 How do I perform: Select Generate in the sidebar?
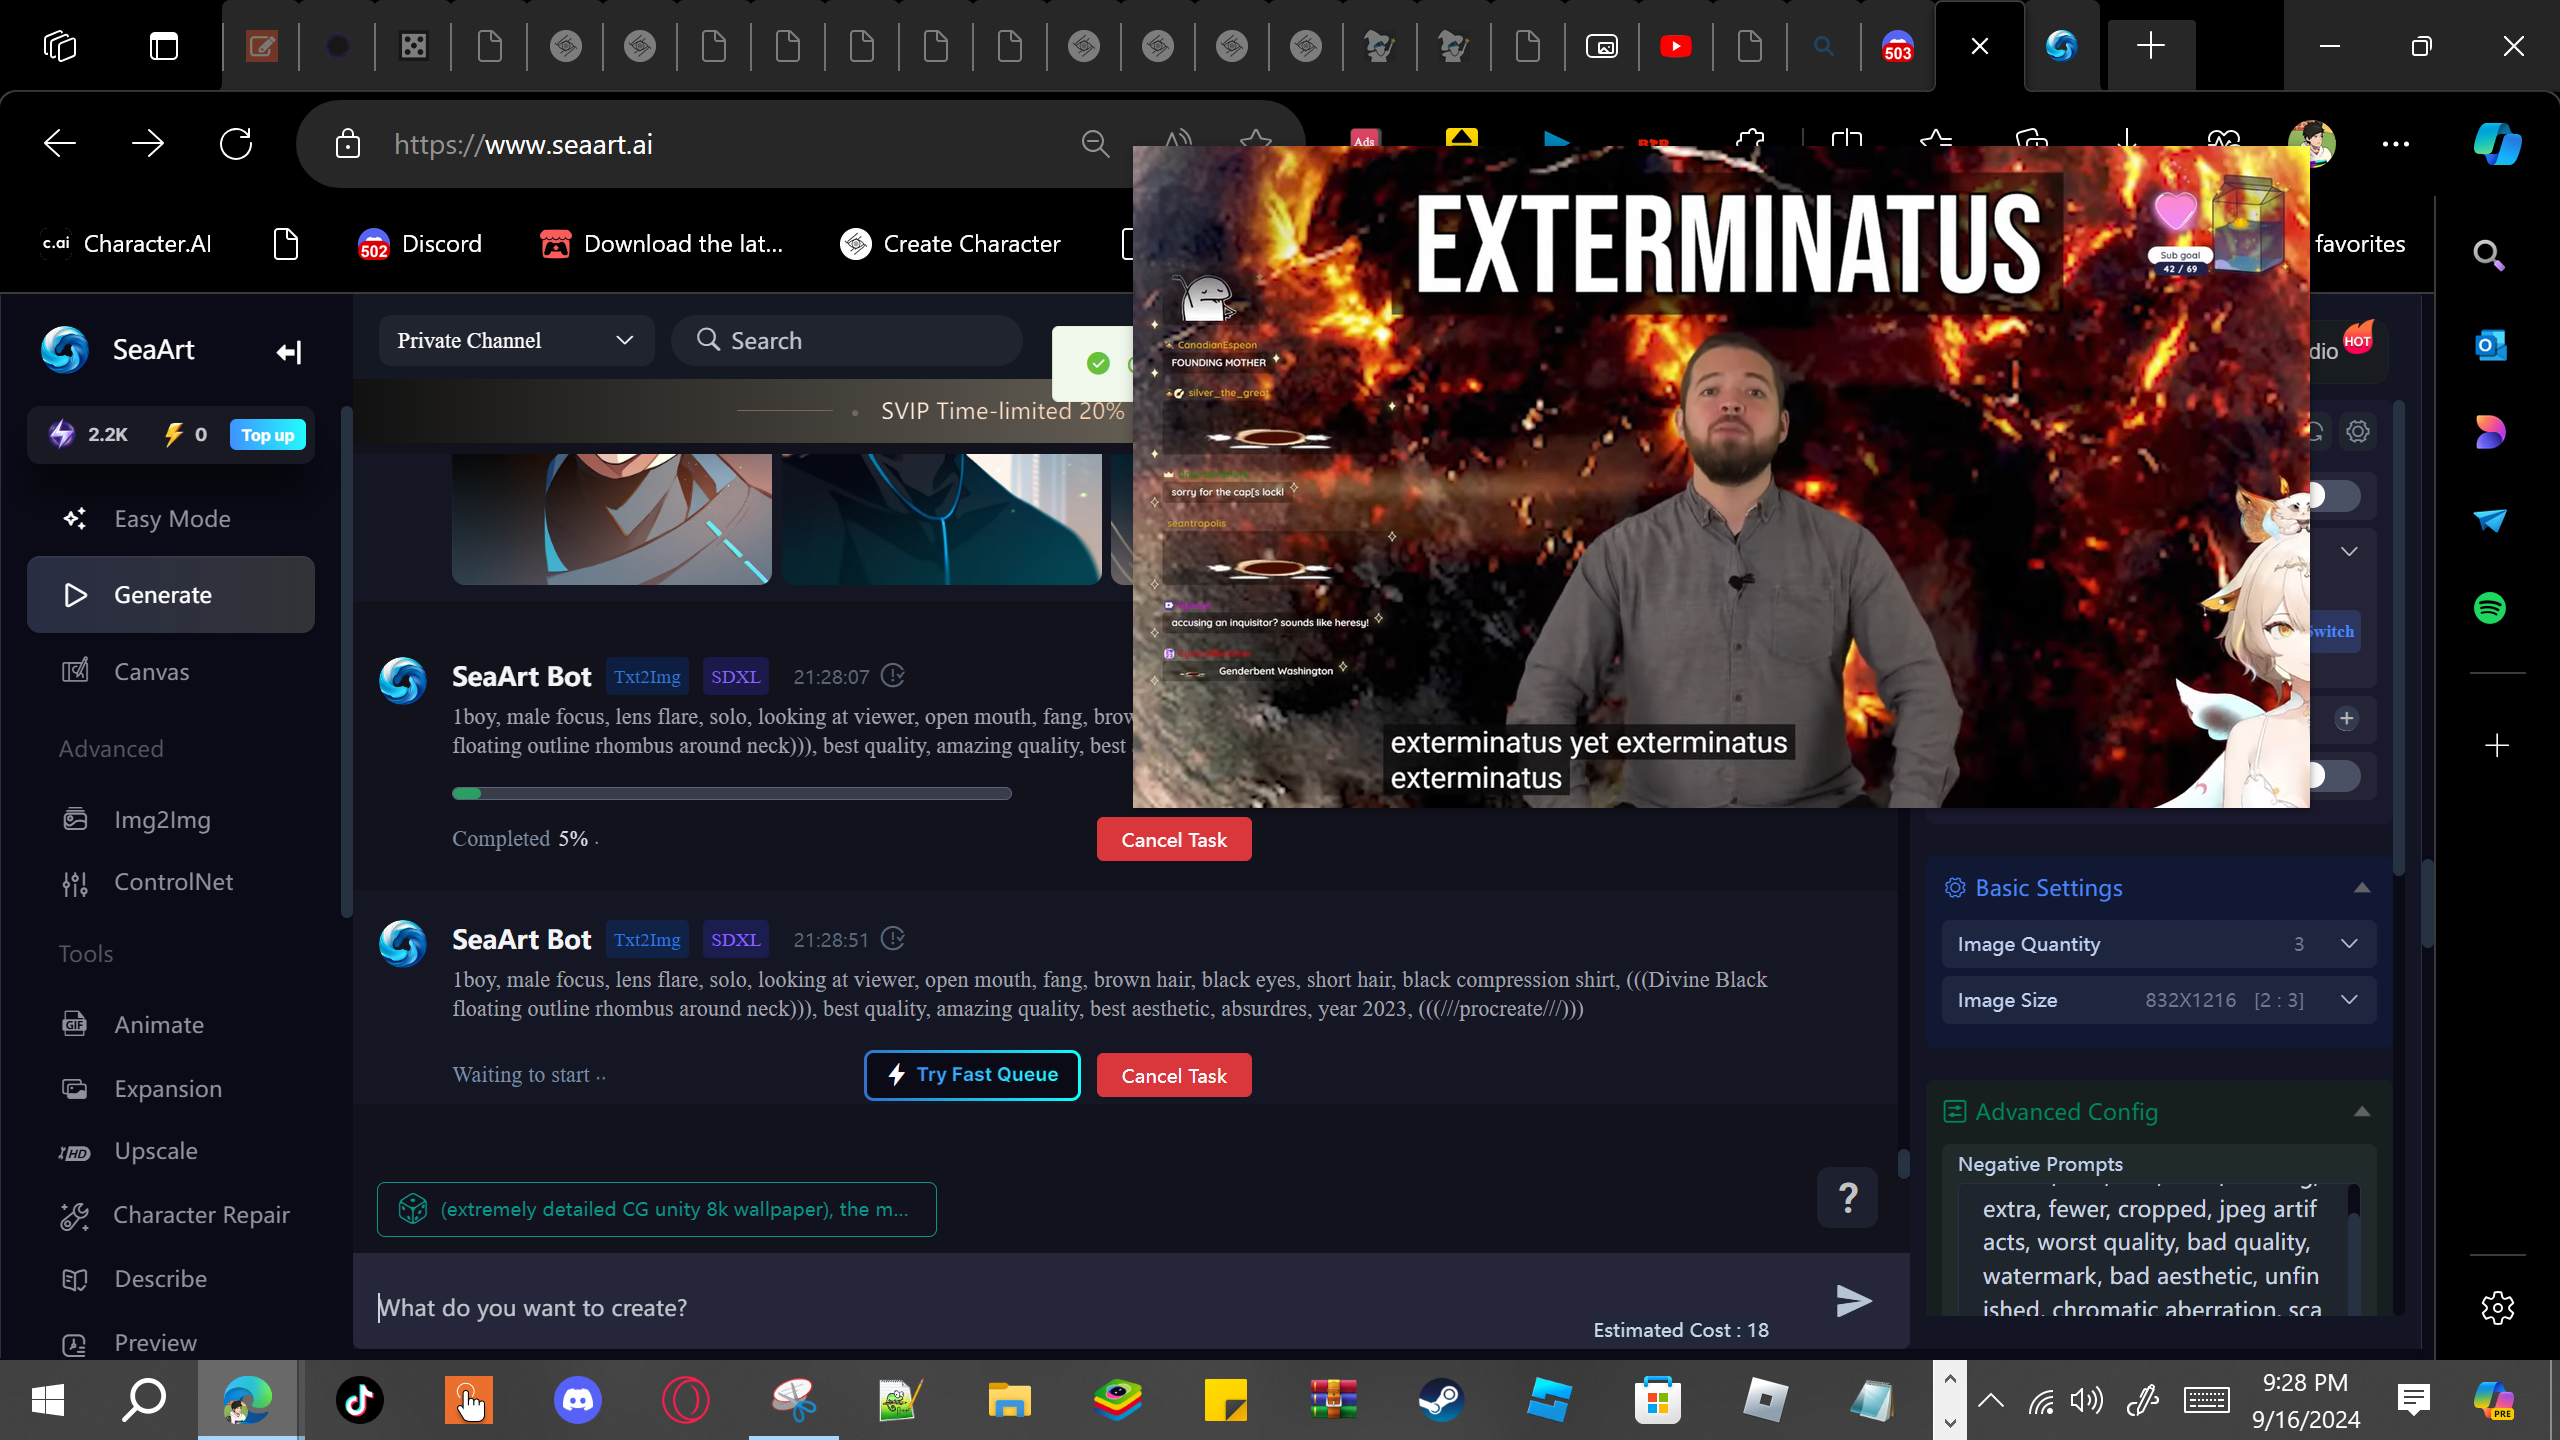(x=171, y=595)
